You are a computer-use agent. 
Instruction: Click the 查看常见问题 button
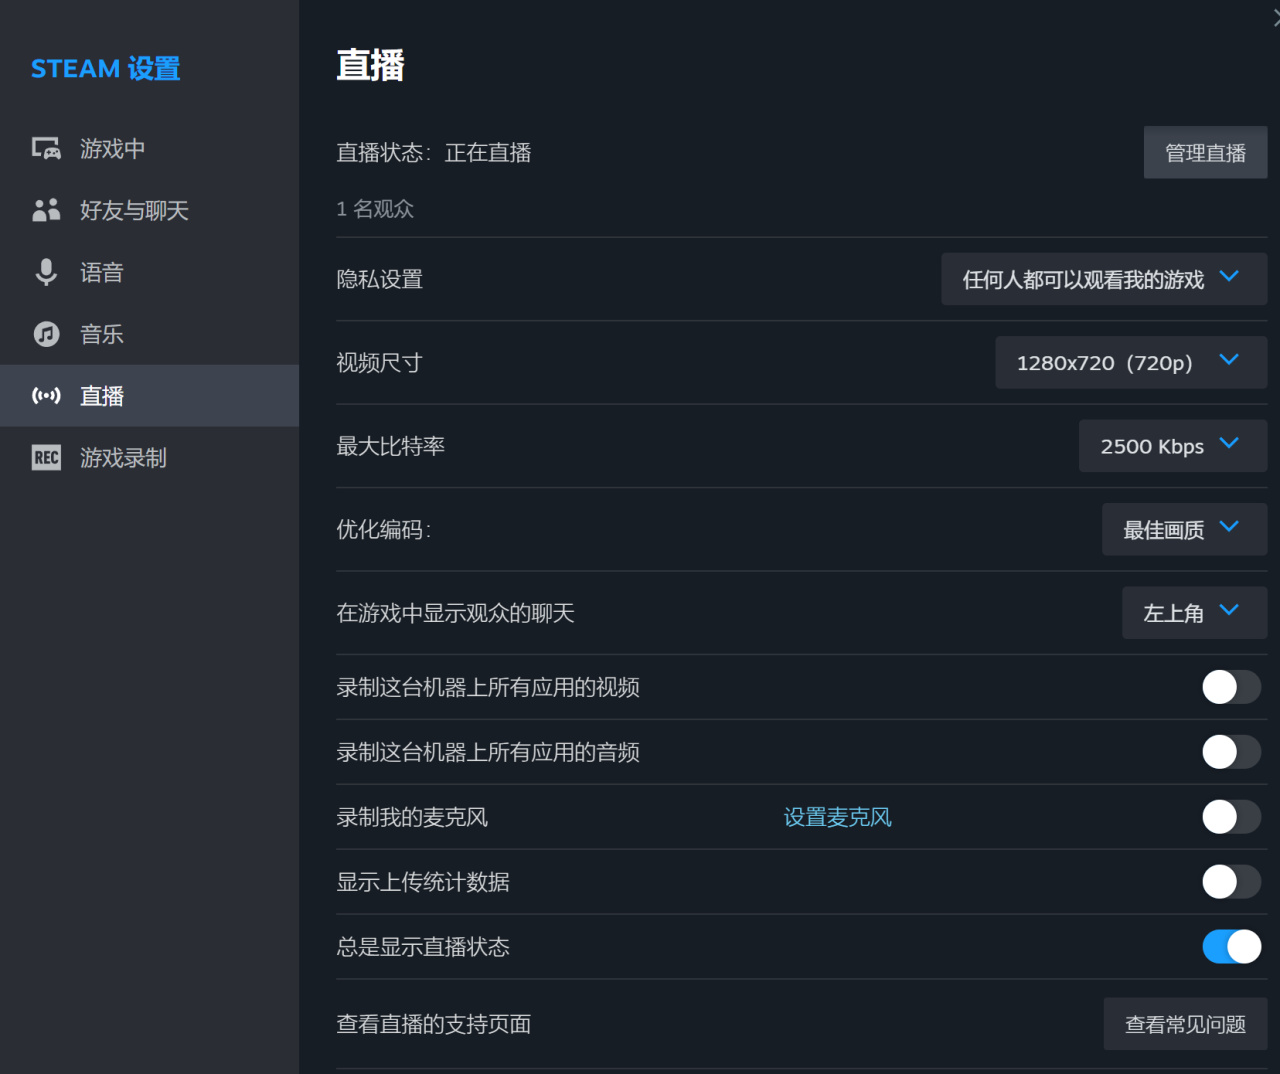pos(1185,1024)
